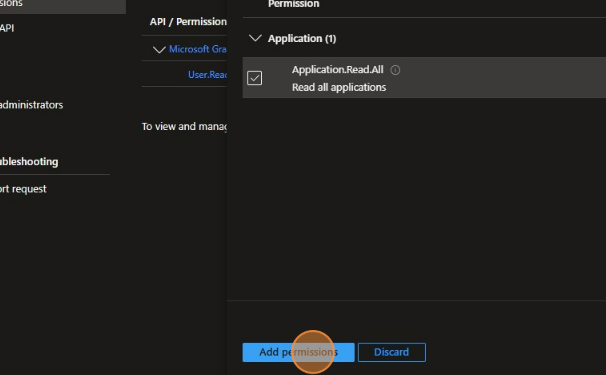
Task: Click the info icon beside Application.Read.All
Action: coord(395,70)
